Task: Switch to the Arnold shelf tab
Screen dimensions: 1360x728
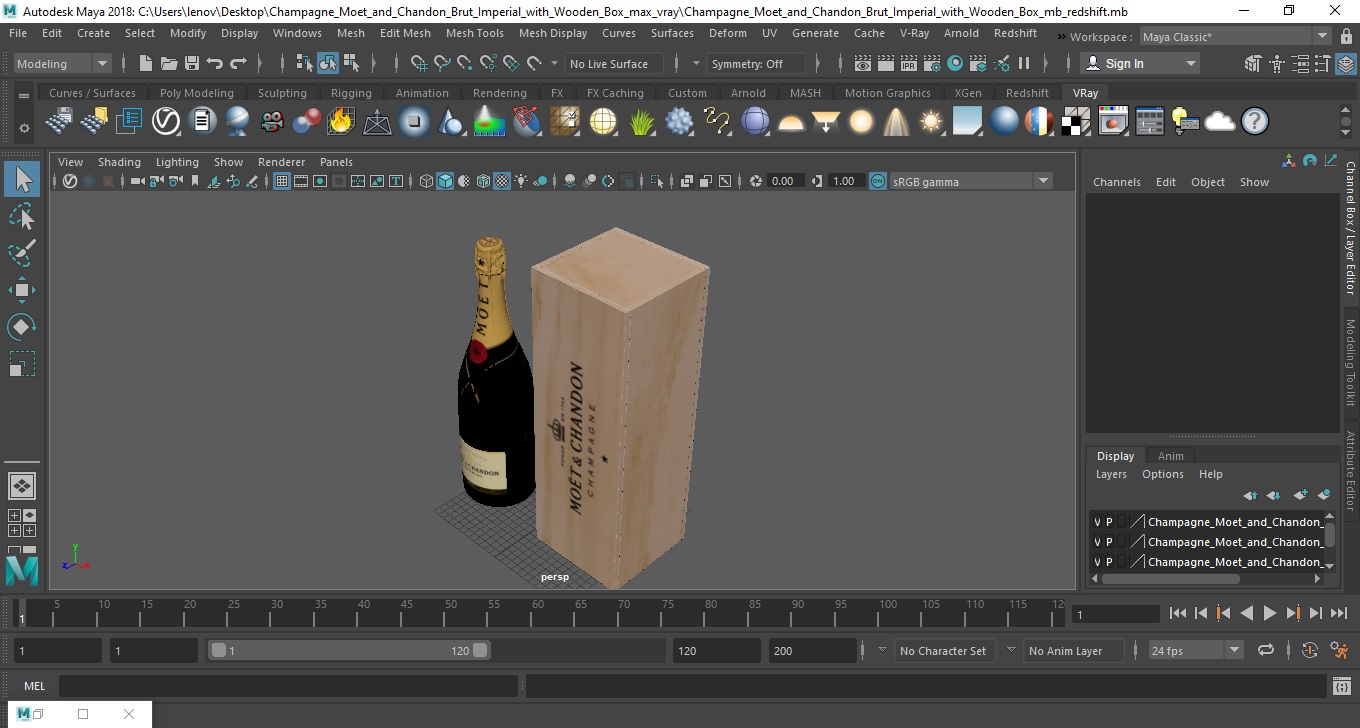Action: tap(748, 93)
